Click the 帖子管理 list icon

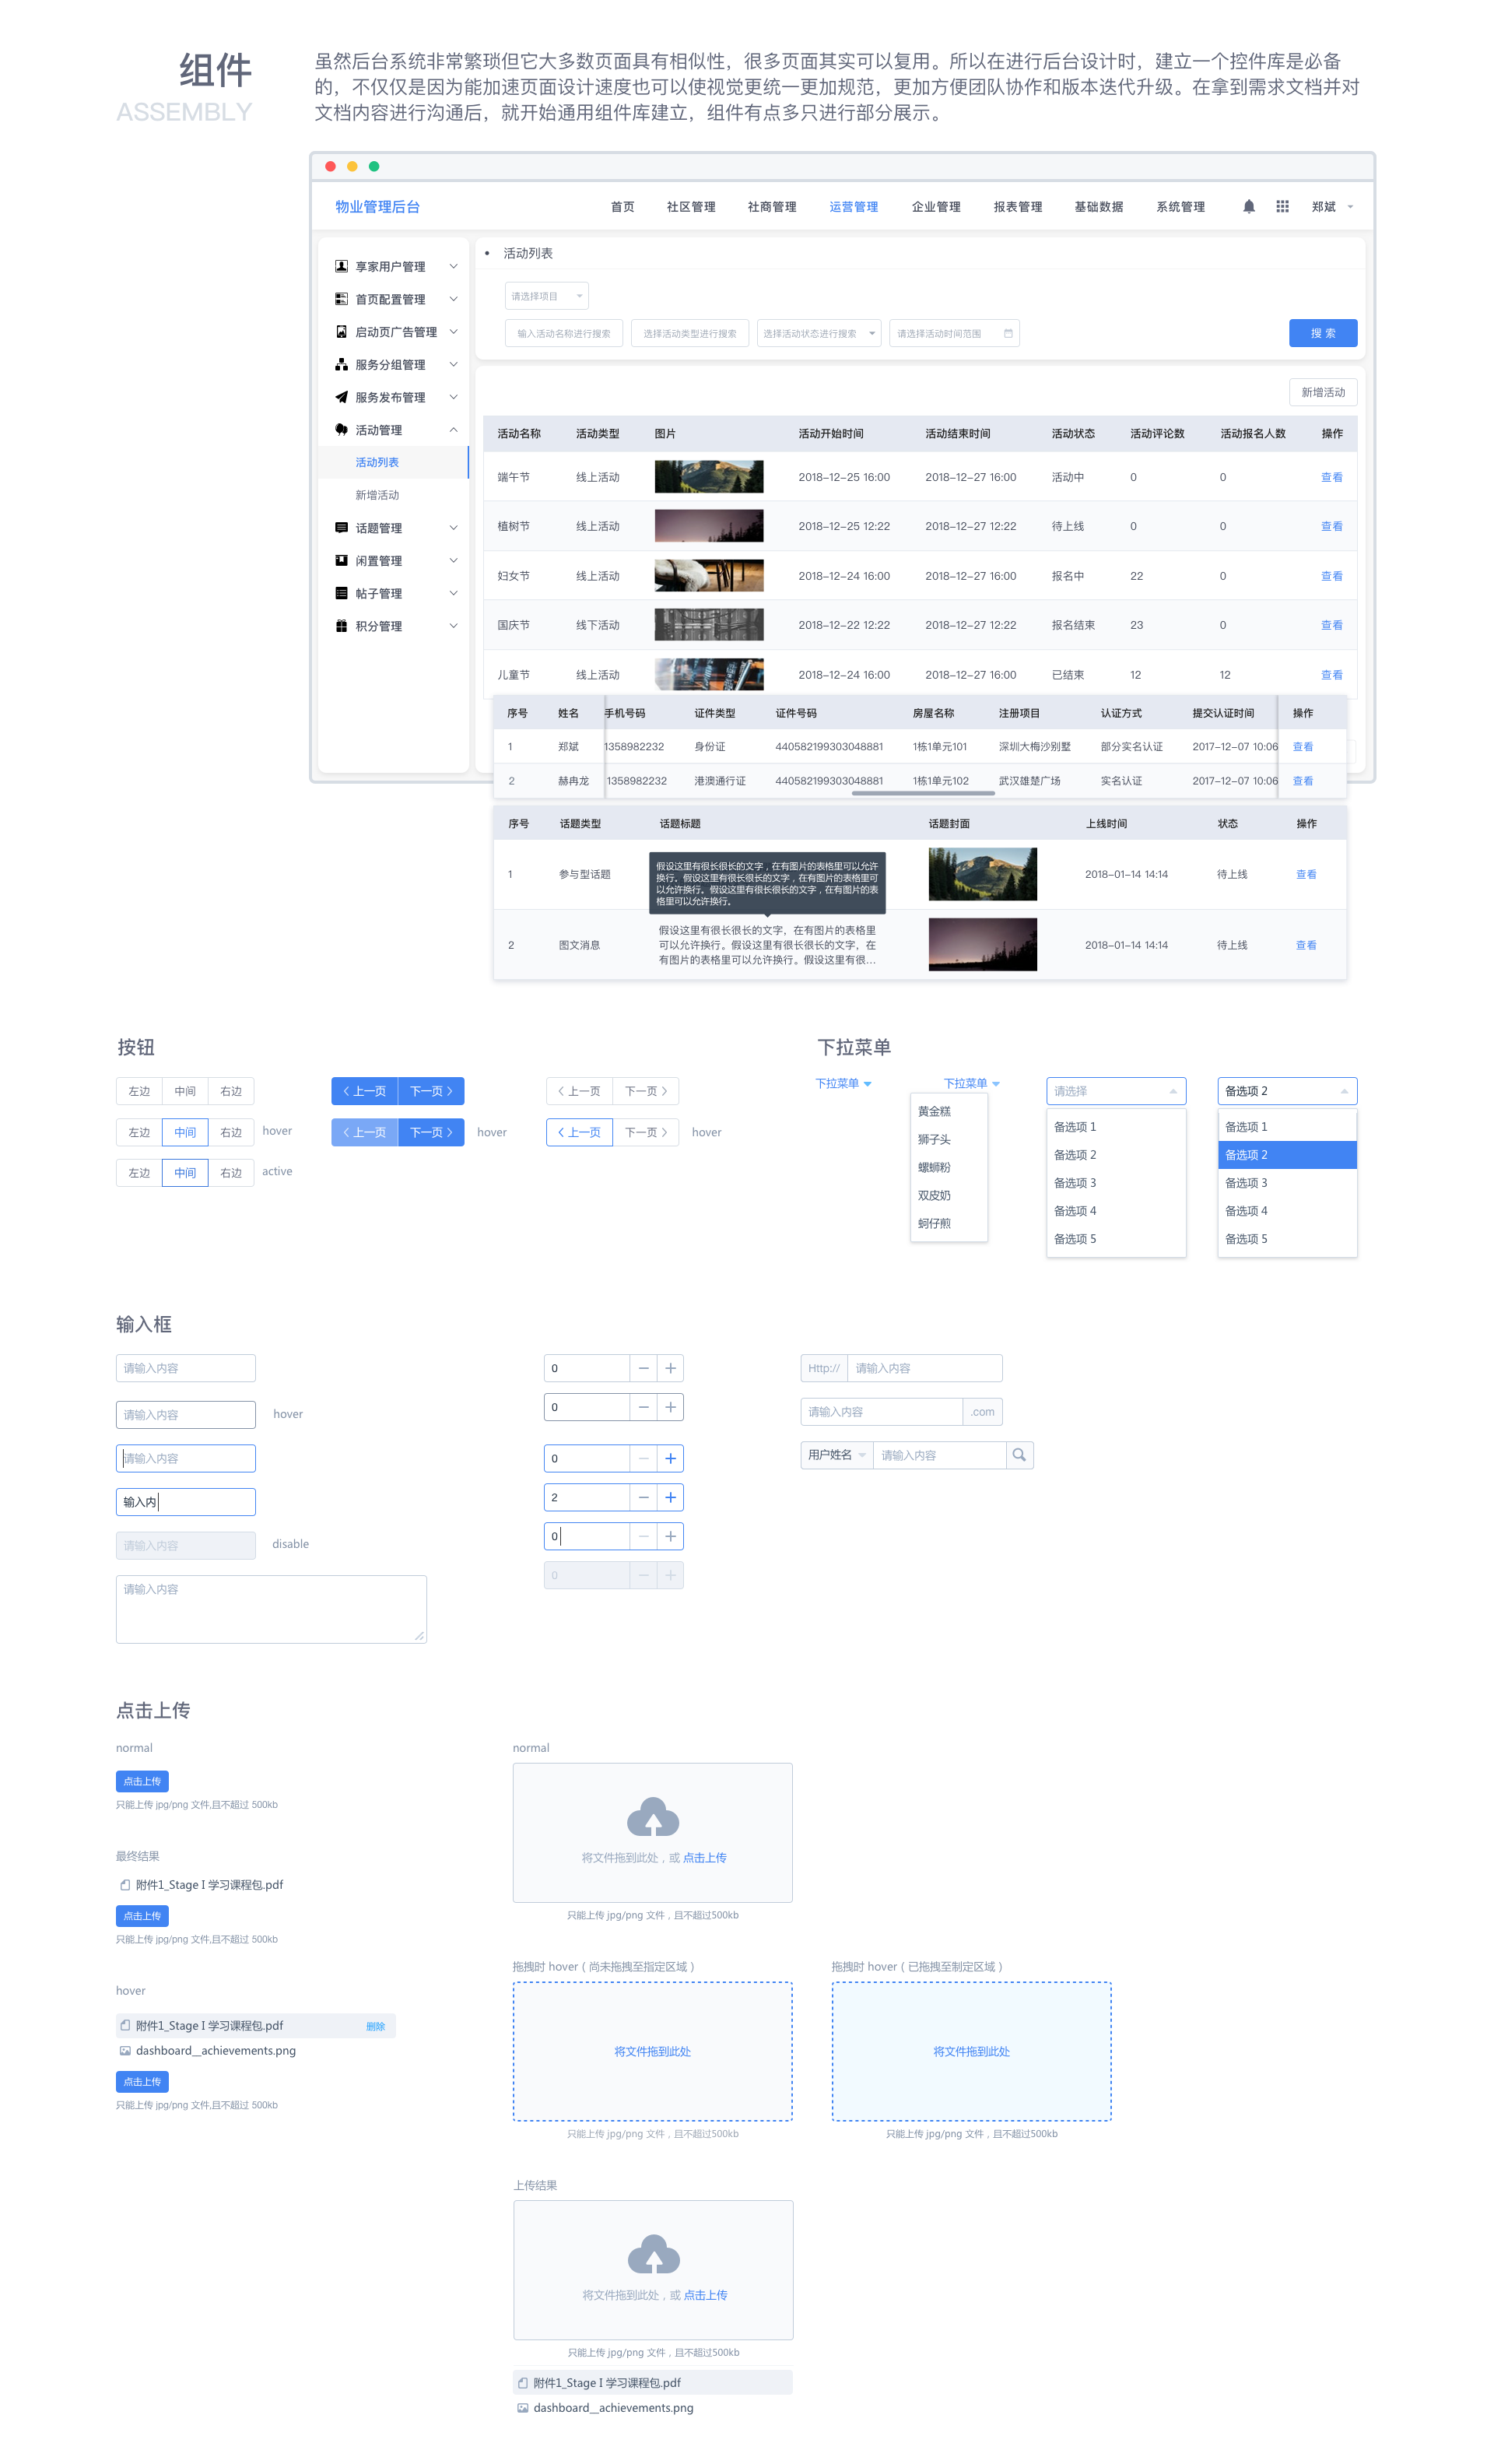341,593
